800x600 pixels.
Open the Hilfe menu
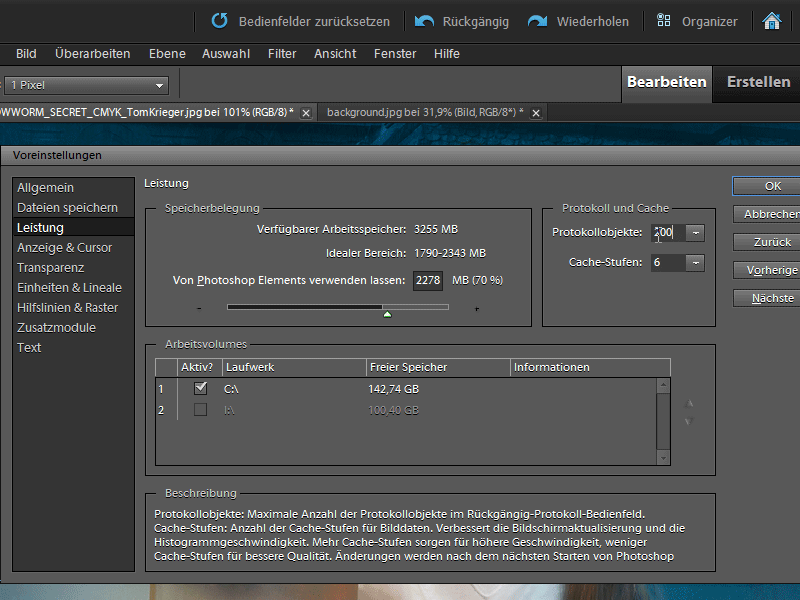446,54
